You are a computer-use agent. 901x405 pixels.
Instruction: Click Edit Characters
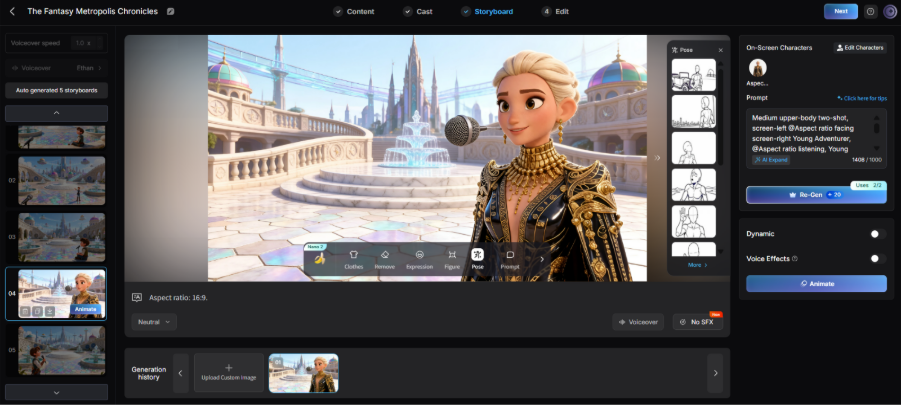(x=860, y=48)
